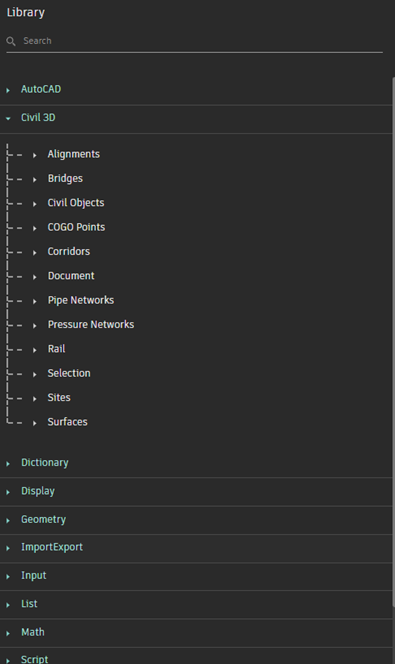Expand the Surfaces arrow
The image size is (395, 664).
[x=35, y=423]
